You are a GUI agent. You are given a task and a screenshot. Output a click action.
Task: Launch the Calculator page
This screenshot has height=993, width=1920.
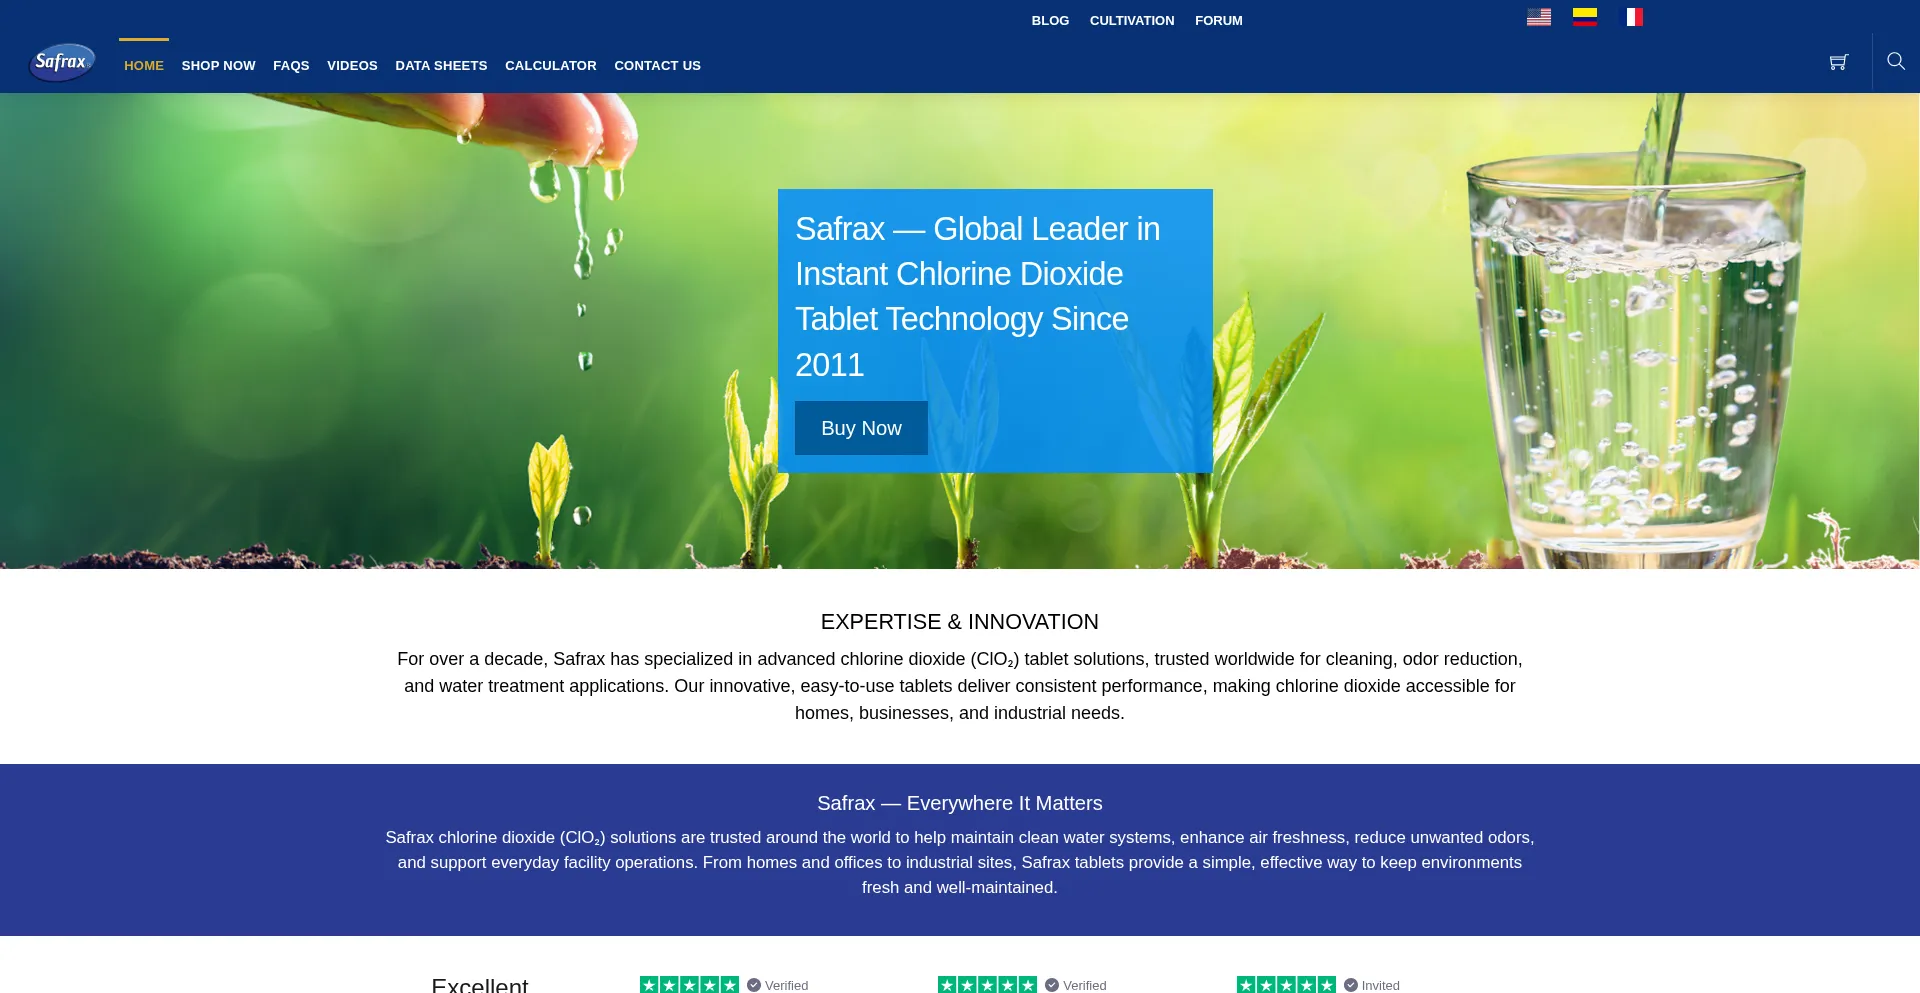550,66
